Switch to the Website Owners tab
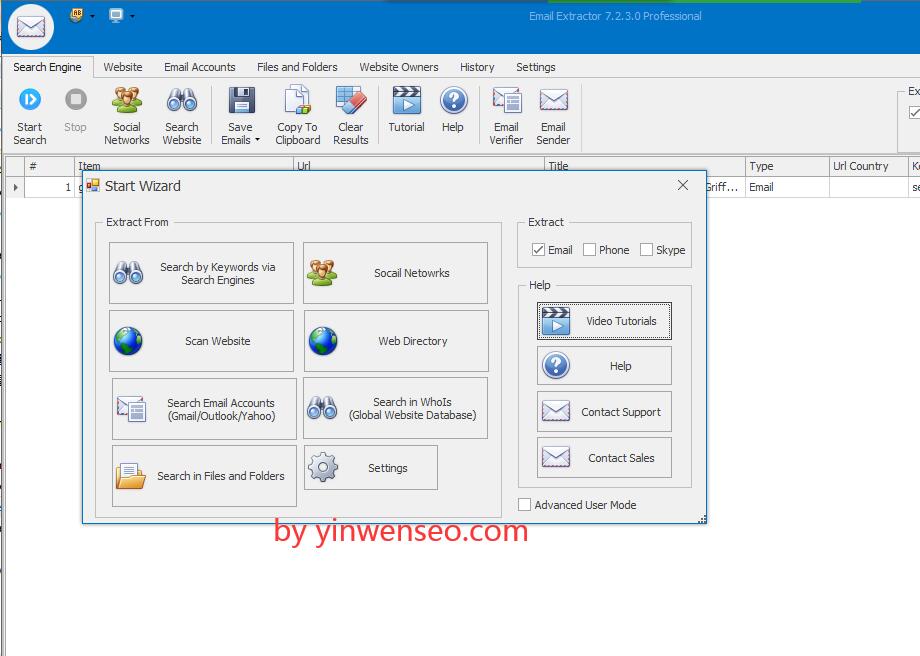Viewport: 920px width, 656px height. click(398, 67)
